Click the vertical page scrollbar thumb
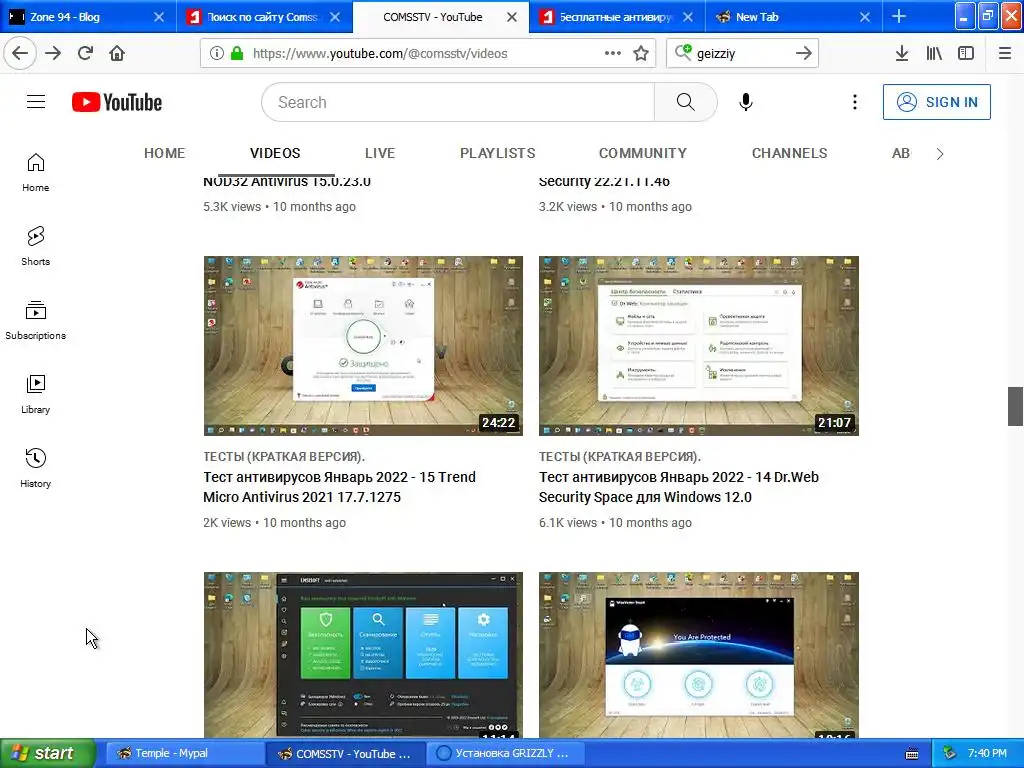The image size is (1024, 768). (x=1015, y=406)
